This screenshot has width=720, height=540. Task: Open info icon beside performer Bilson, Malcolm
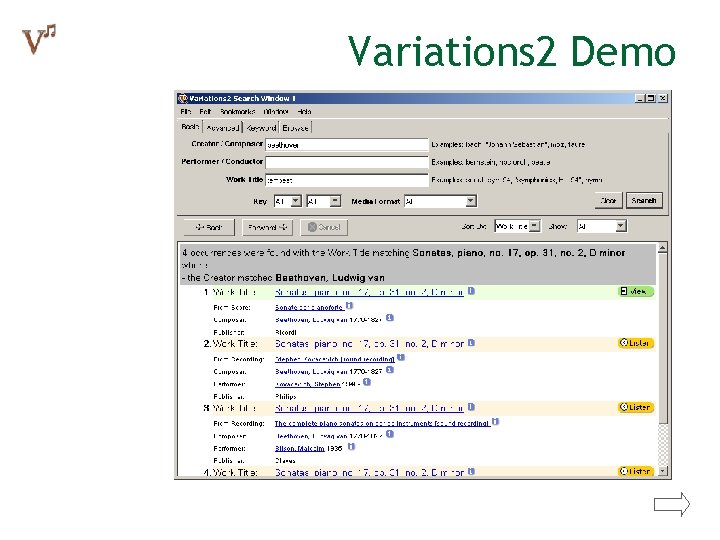[x=351, y=446]
